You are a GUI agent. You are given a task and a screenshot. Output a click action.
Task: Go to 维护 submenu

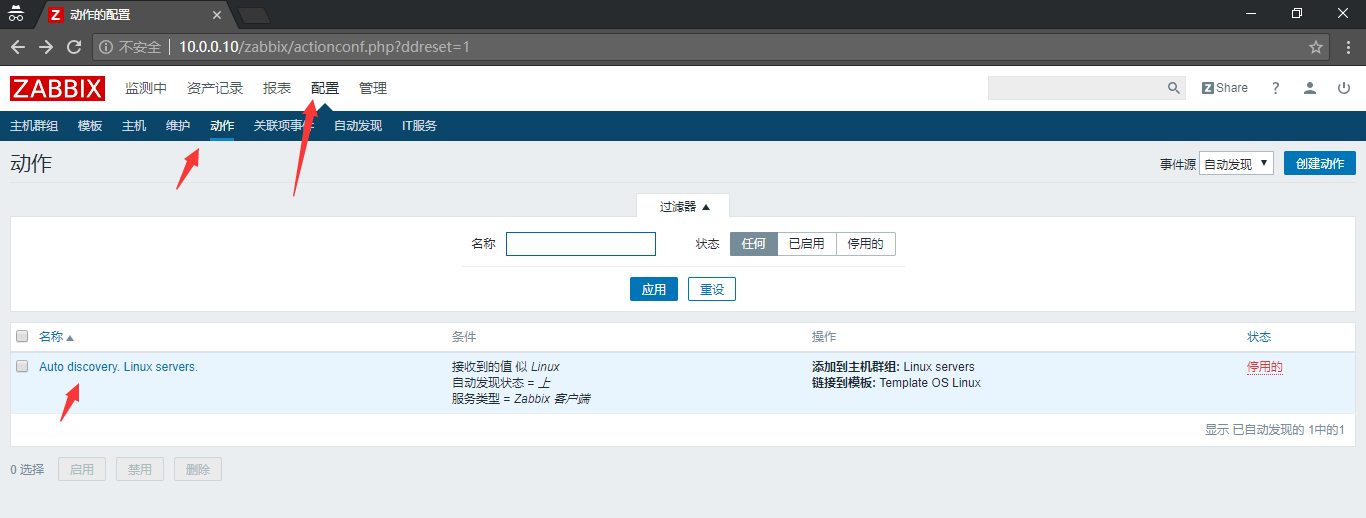[178, 126]
